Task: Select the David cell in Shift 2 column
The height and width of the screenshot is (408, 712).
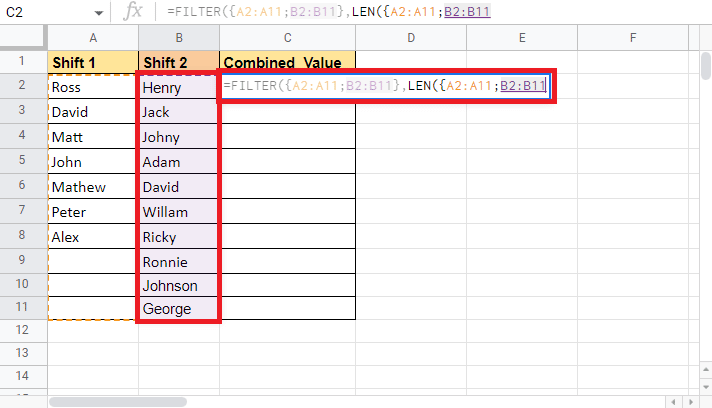Action: pos(179,187)
